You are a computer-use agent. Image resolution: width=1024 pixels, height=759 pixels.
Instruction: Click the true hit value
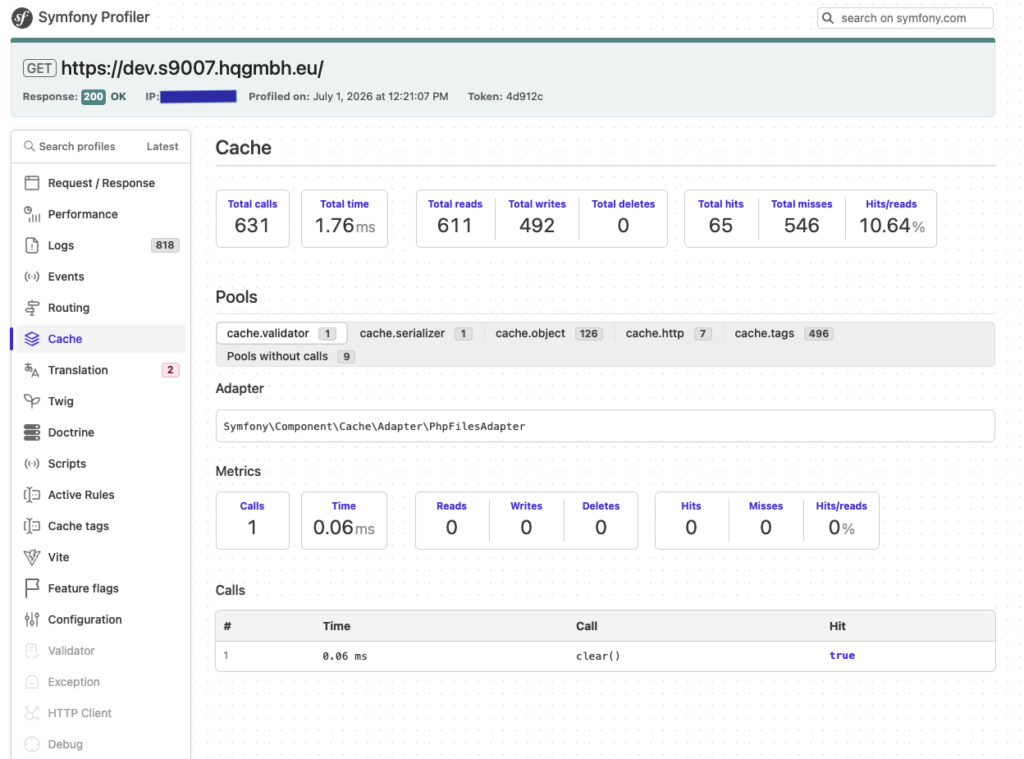[842, 655]
